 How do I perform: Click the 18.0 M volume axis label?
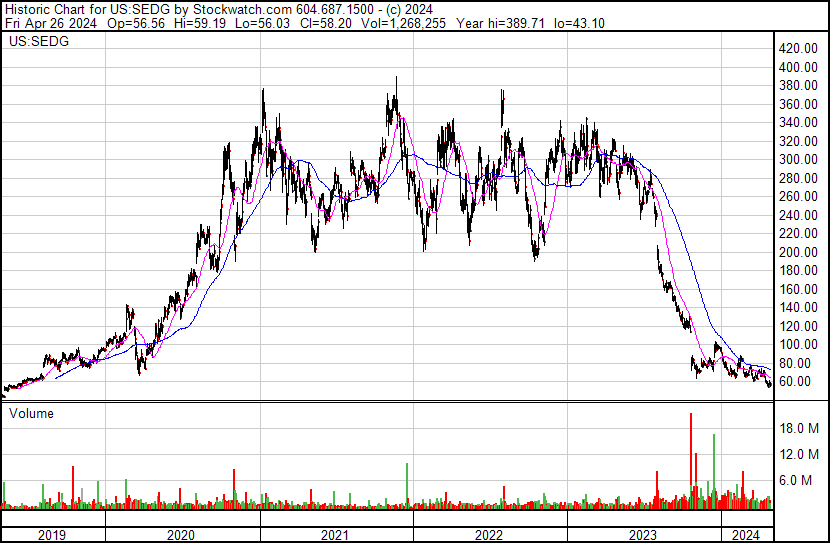coord(800,429)
